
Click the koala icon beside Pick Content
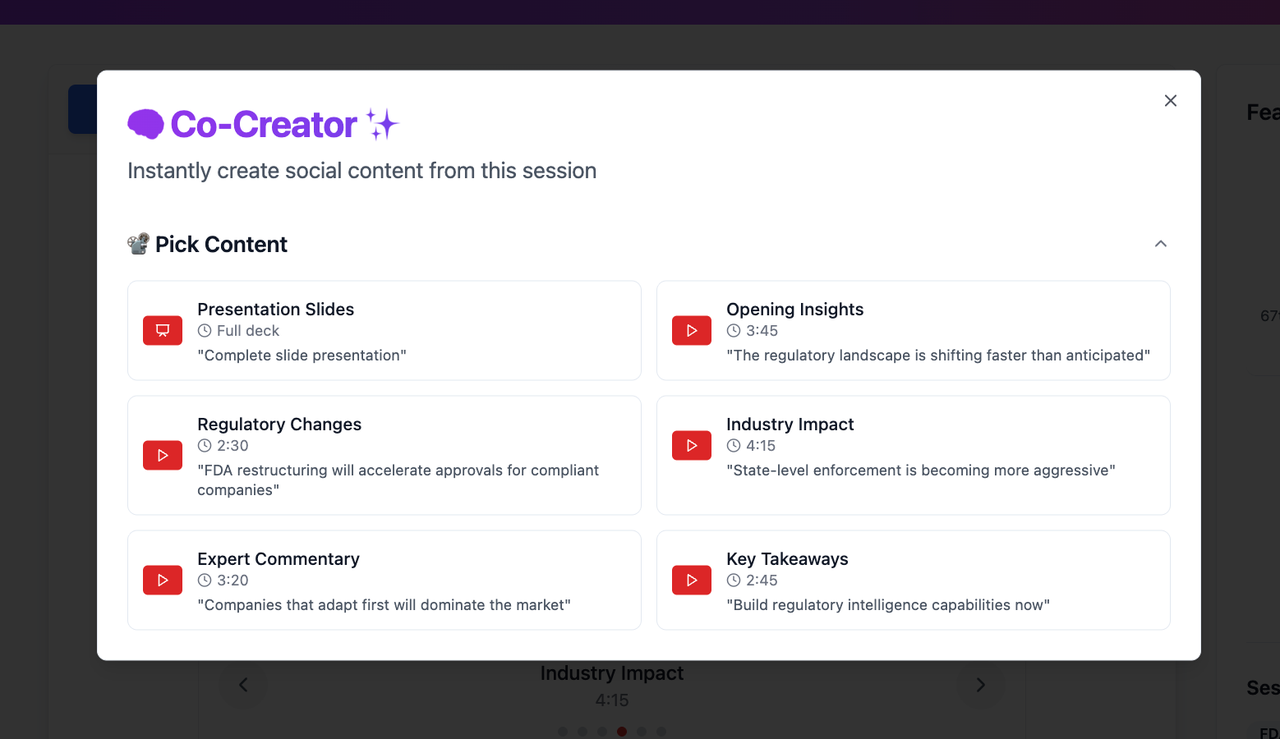[x=138, y=243]
